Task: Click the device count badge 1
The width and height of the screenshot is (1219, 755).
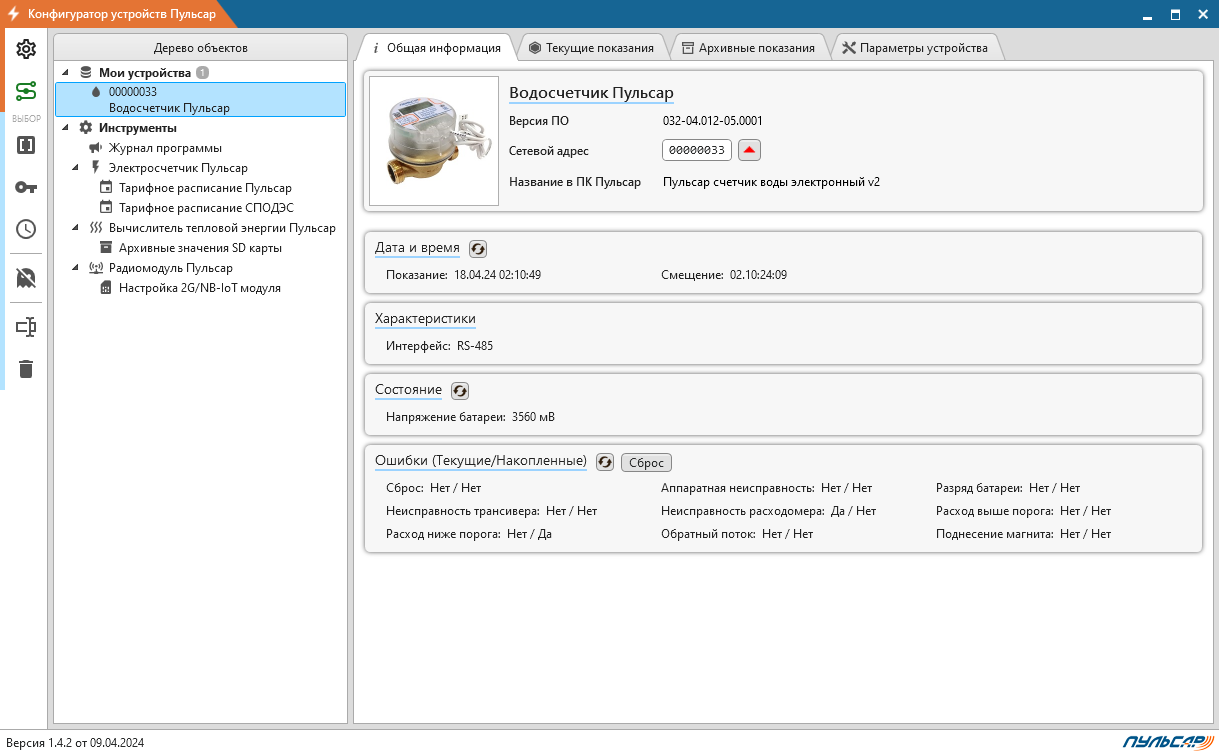Action: pyautogui.click(x=203, y=73)
